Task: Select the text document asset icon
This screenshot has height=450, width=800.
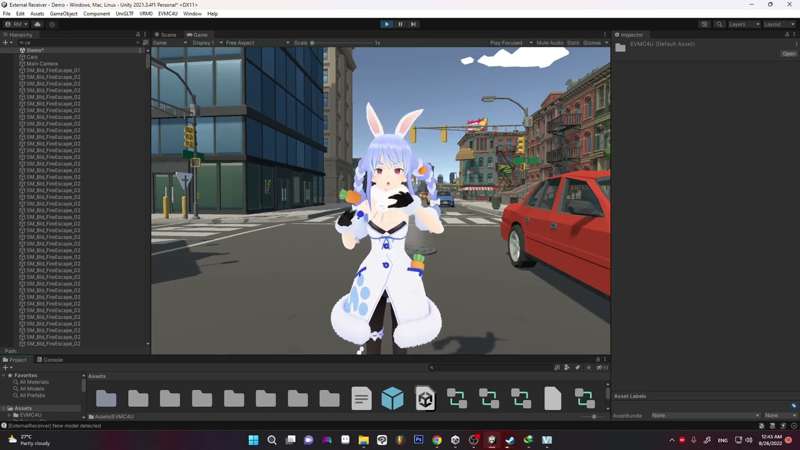Action: click(x=361, y=399)
